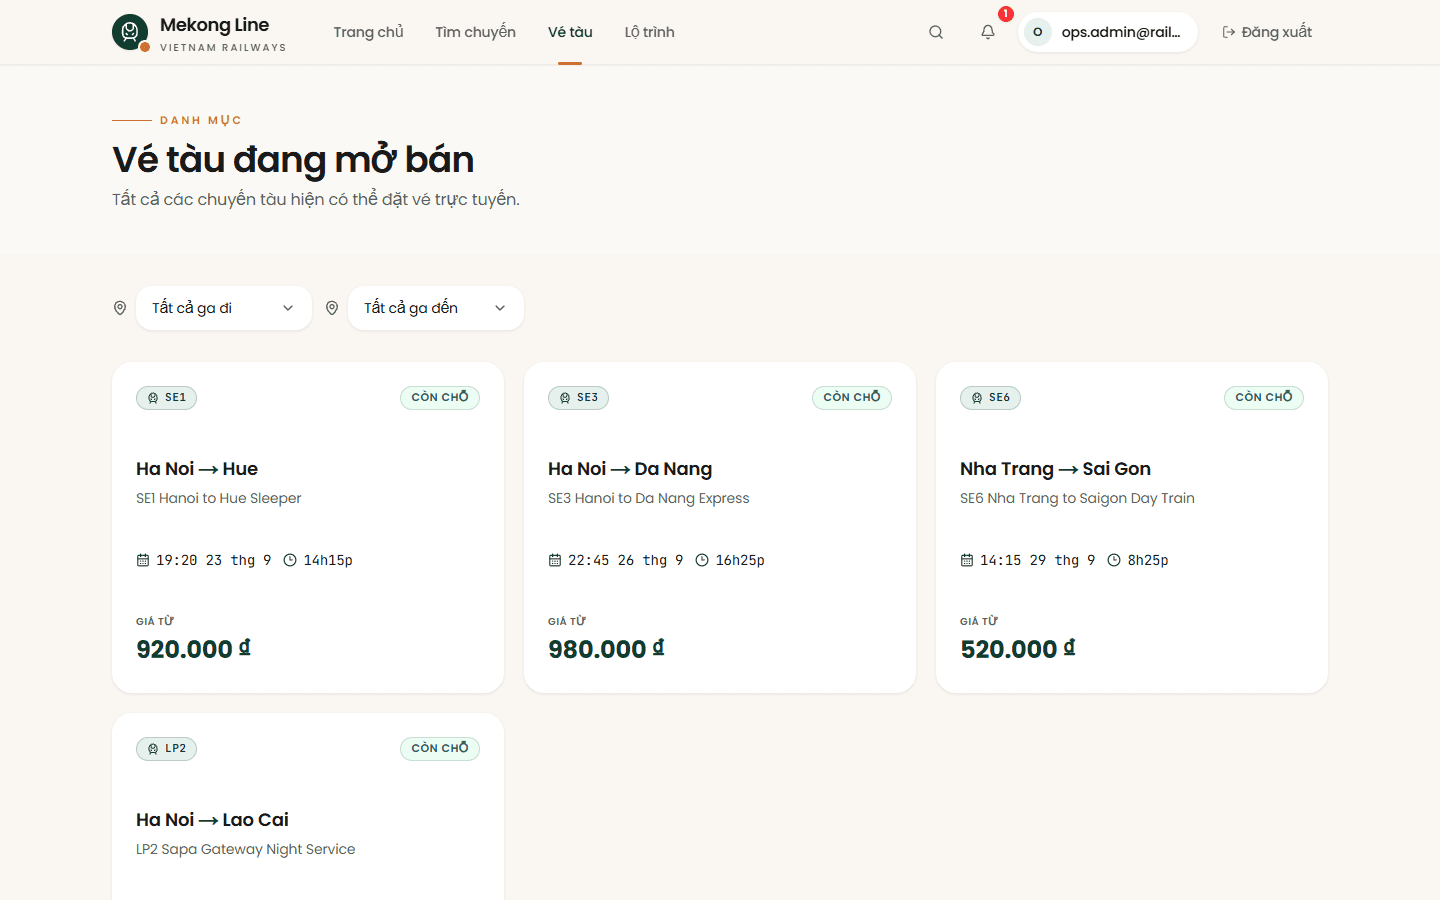Click 'CÒN CHỖ' status badge on SE1 card
This screenshot has width=1440, height=900.
coord(440,397)
